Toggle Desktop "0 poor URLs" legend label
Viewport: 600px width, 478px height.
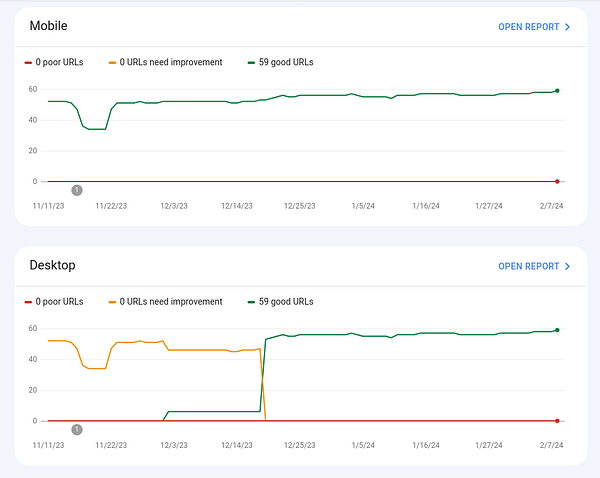(60, 301)
